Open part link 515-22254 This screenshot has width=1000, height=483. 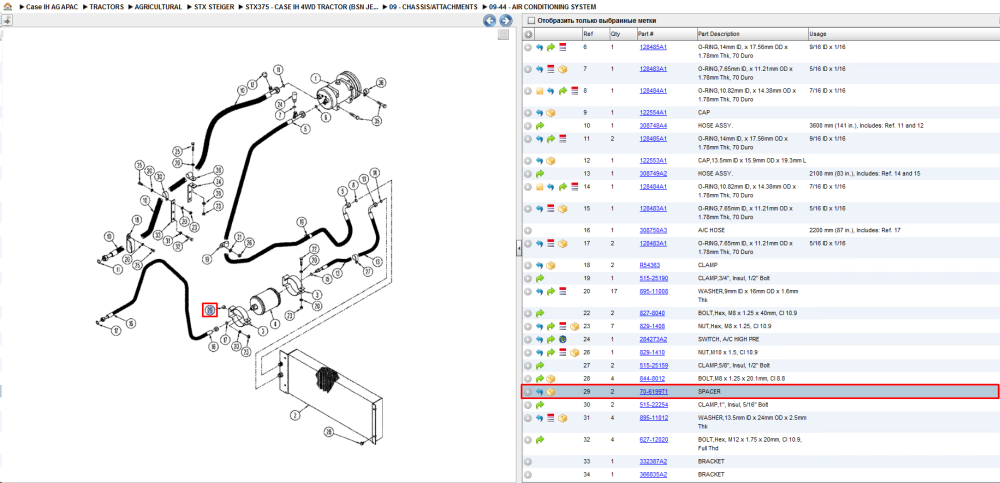654,405
